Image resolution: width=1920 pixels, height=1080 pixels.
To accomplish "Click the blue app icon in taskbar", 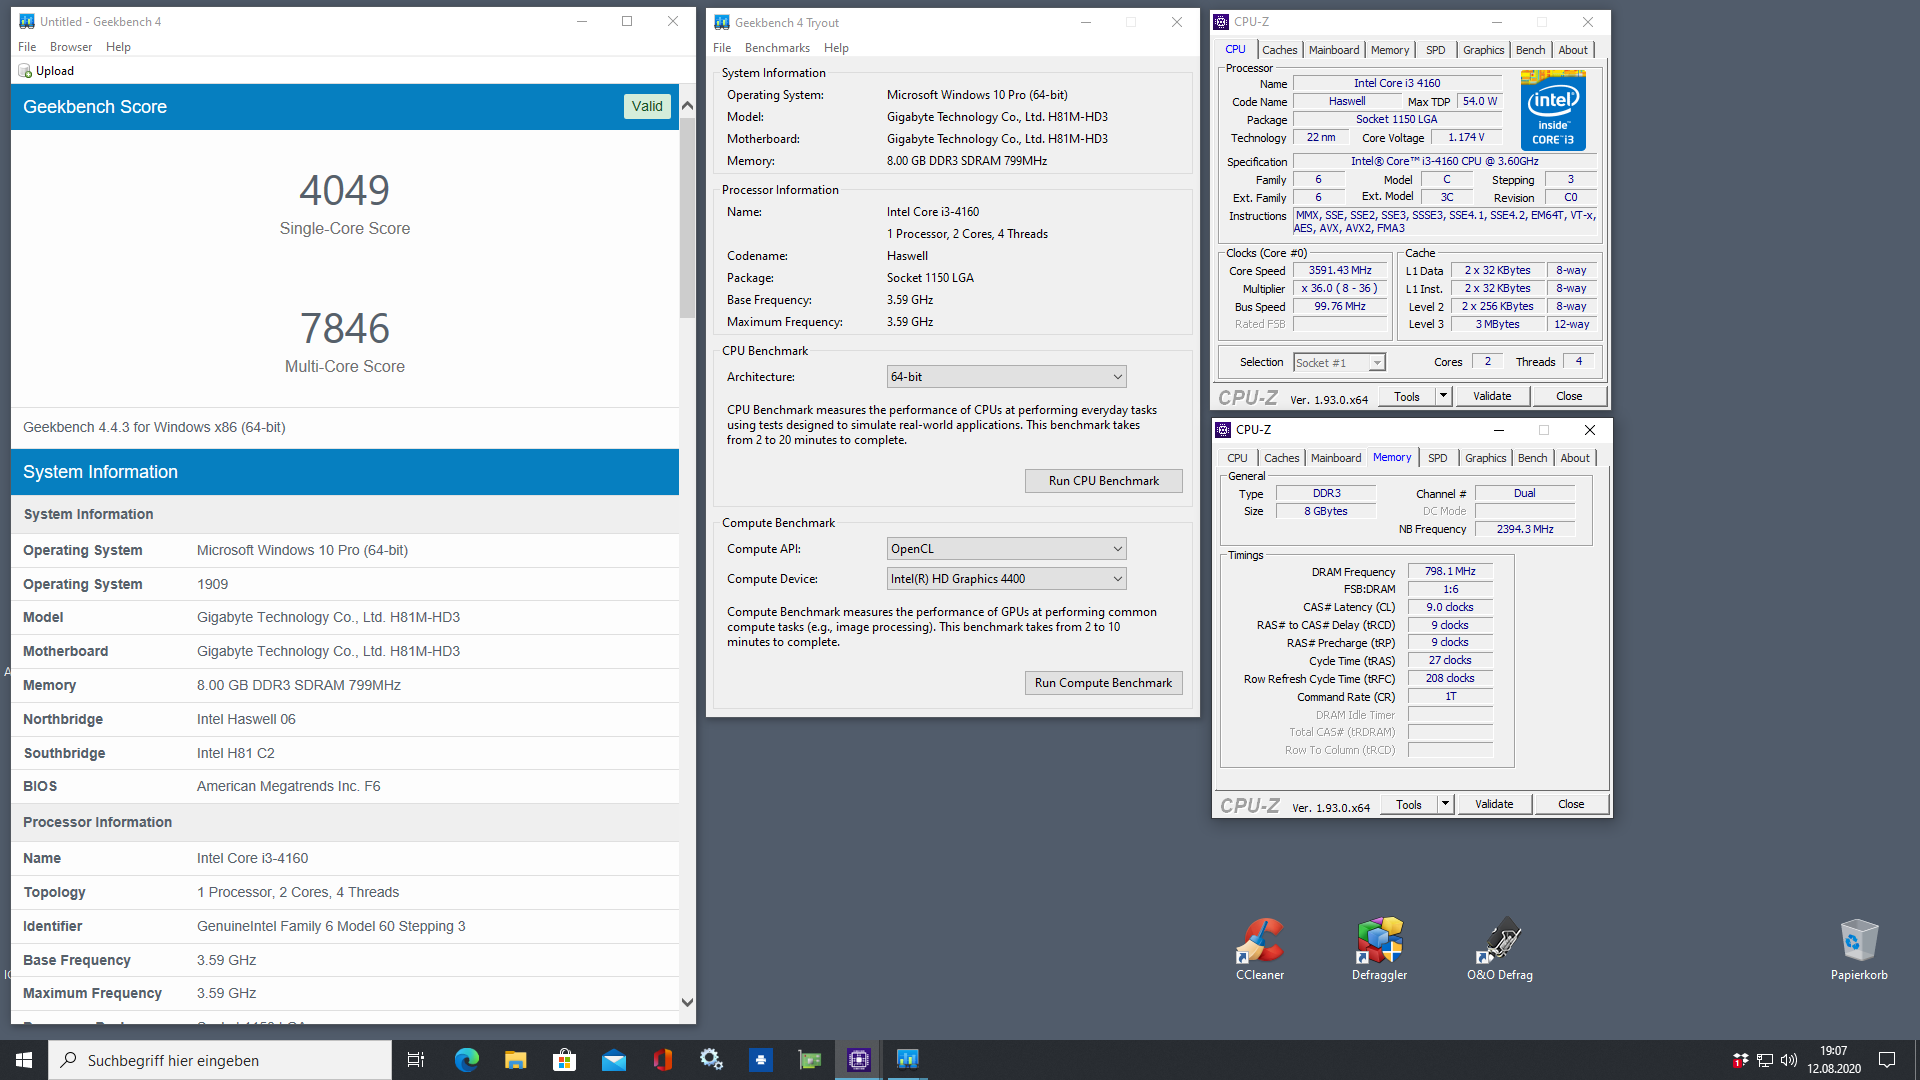I will click(x=761, y=1060).
